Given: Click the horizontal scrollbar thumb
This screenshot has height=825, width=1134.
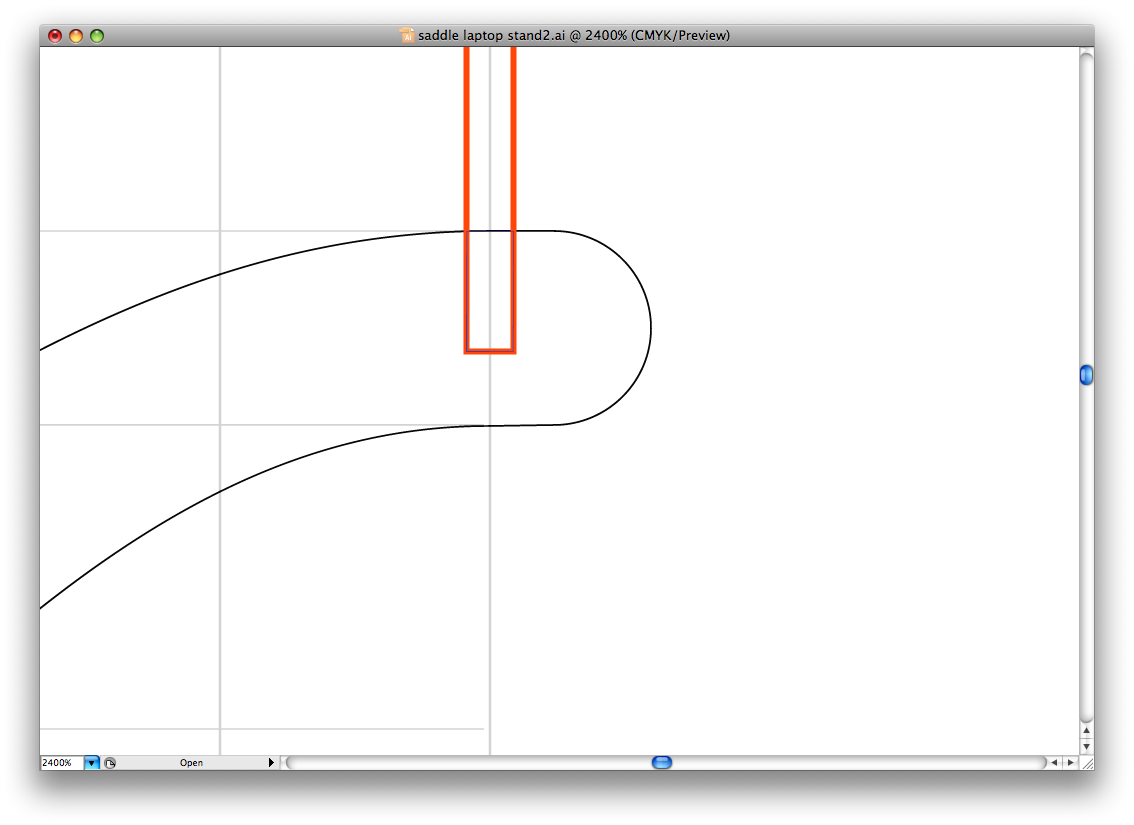Looking at the screenshot, I should (662, 762).
